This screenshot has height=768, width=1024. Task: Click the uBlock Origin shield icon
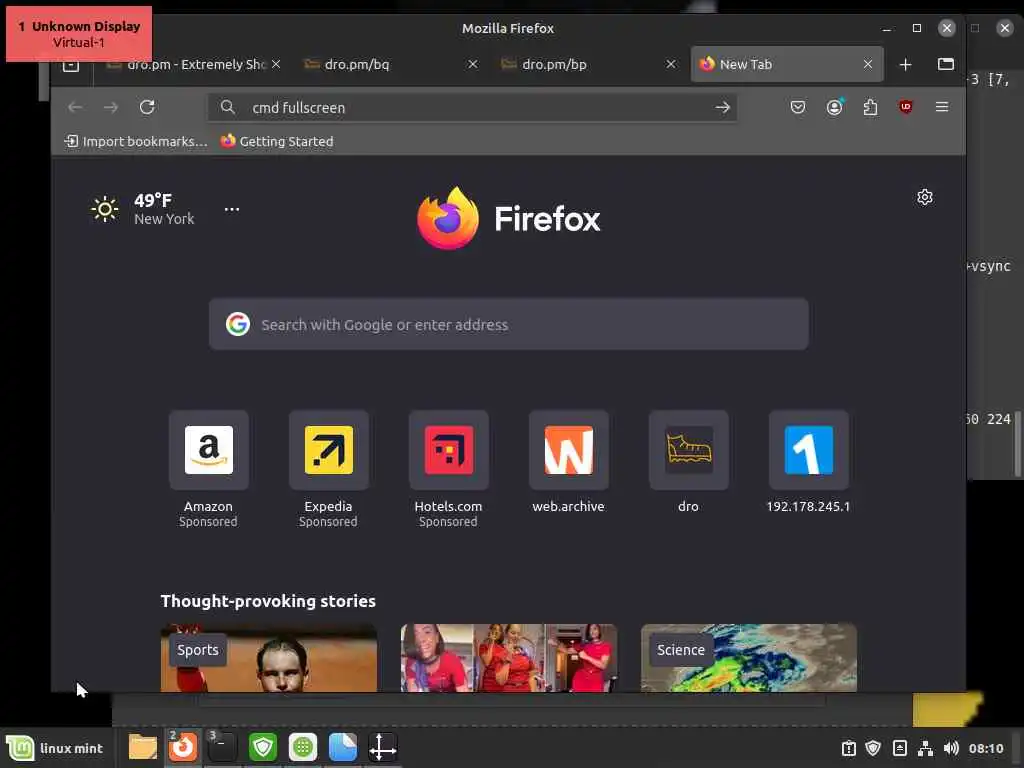click(906, 107)
